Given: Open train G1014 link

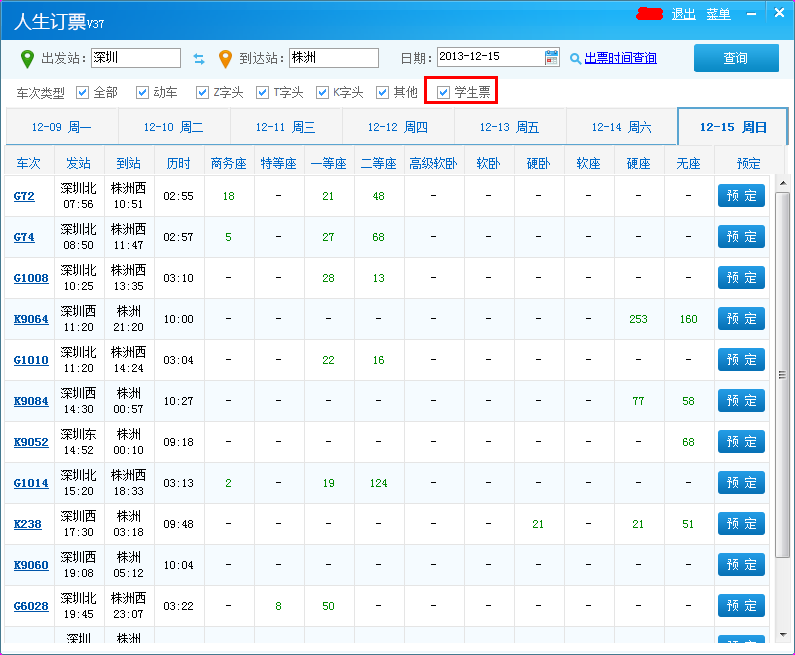Looking at the screenshot, I should click(x=31, y=484).
